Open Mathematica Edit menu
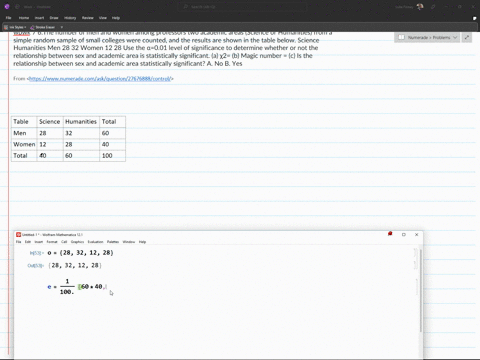The image size is (480, 360). point(28,242)
